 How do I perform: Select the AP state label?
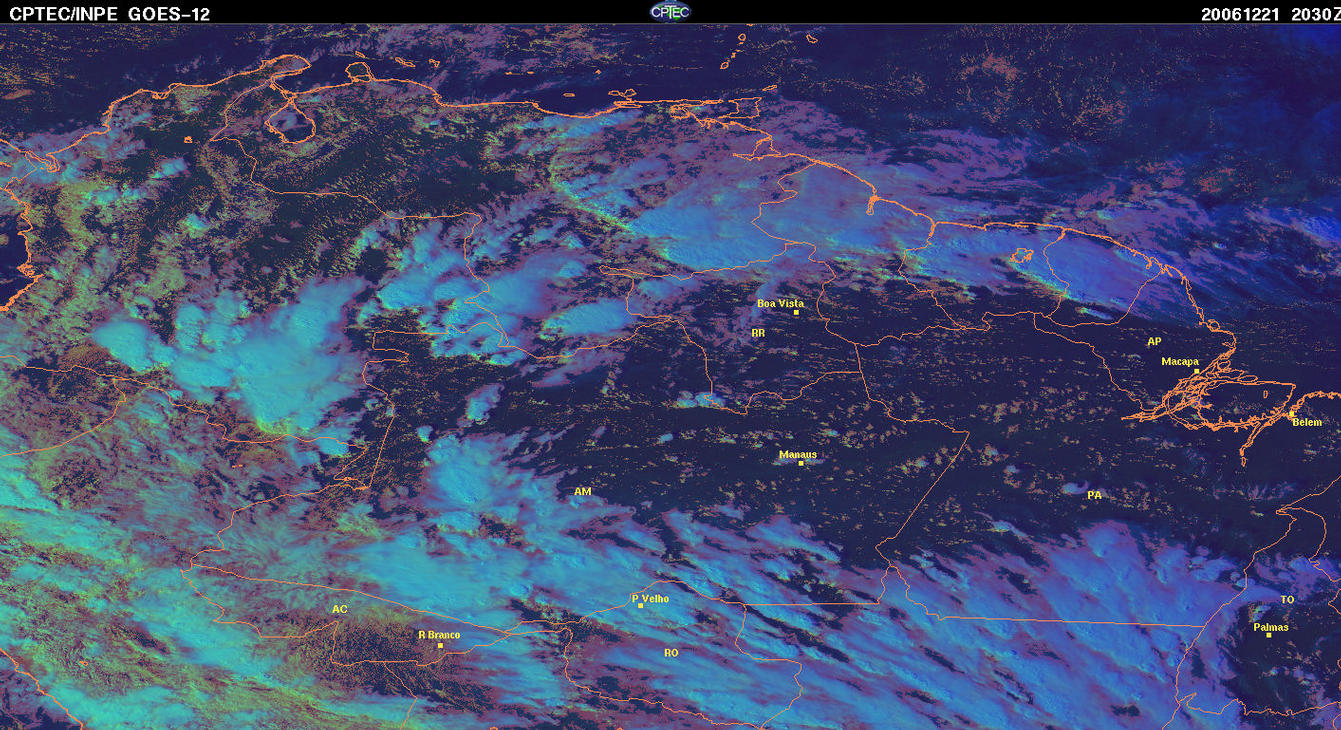1154,342
